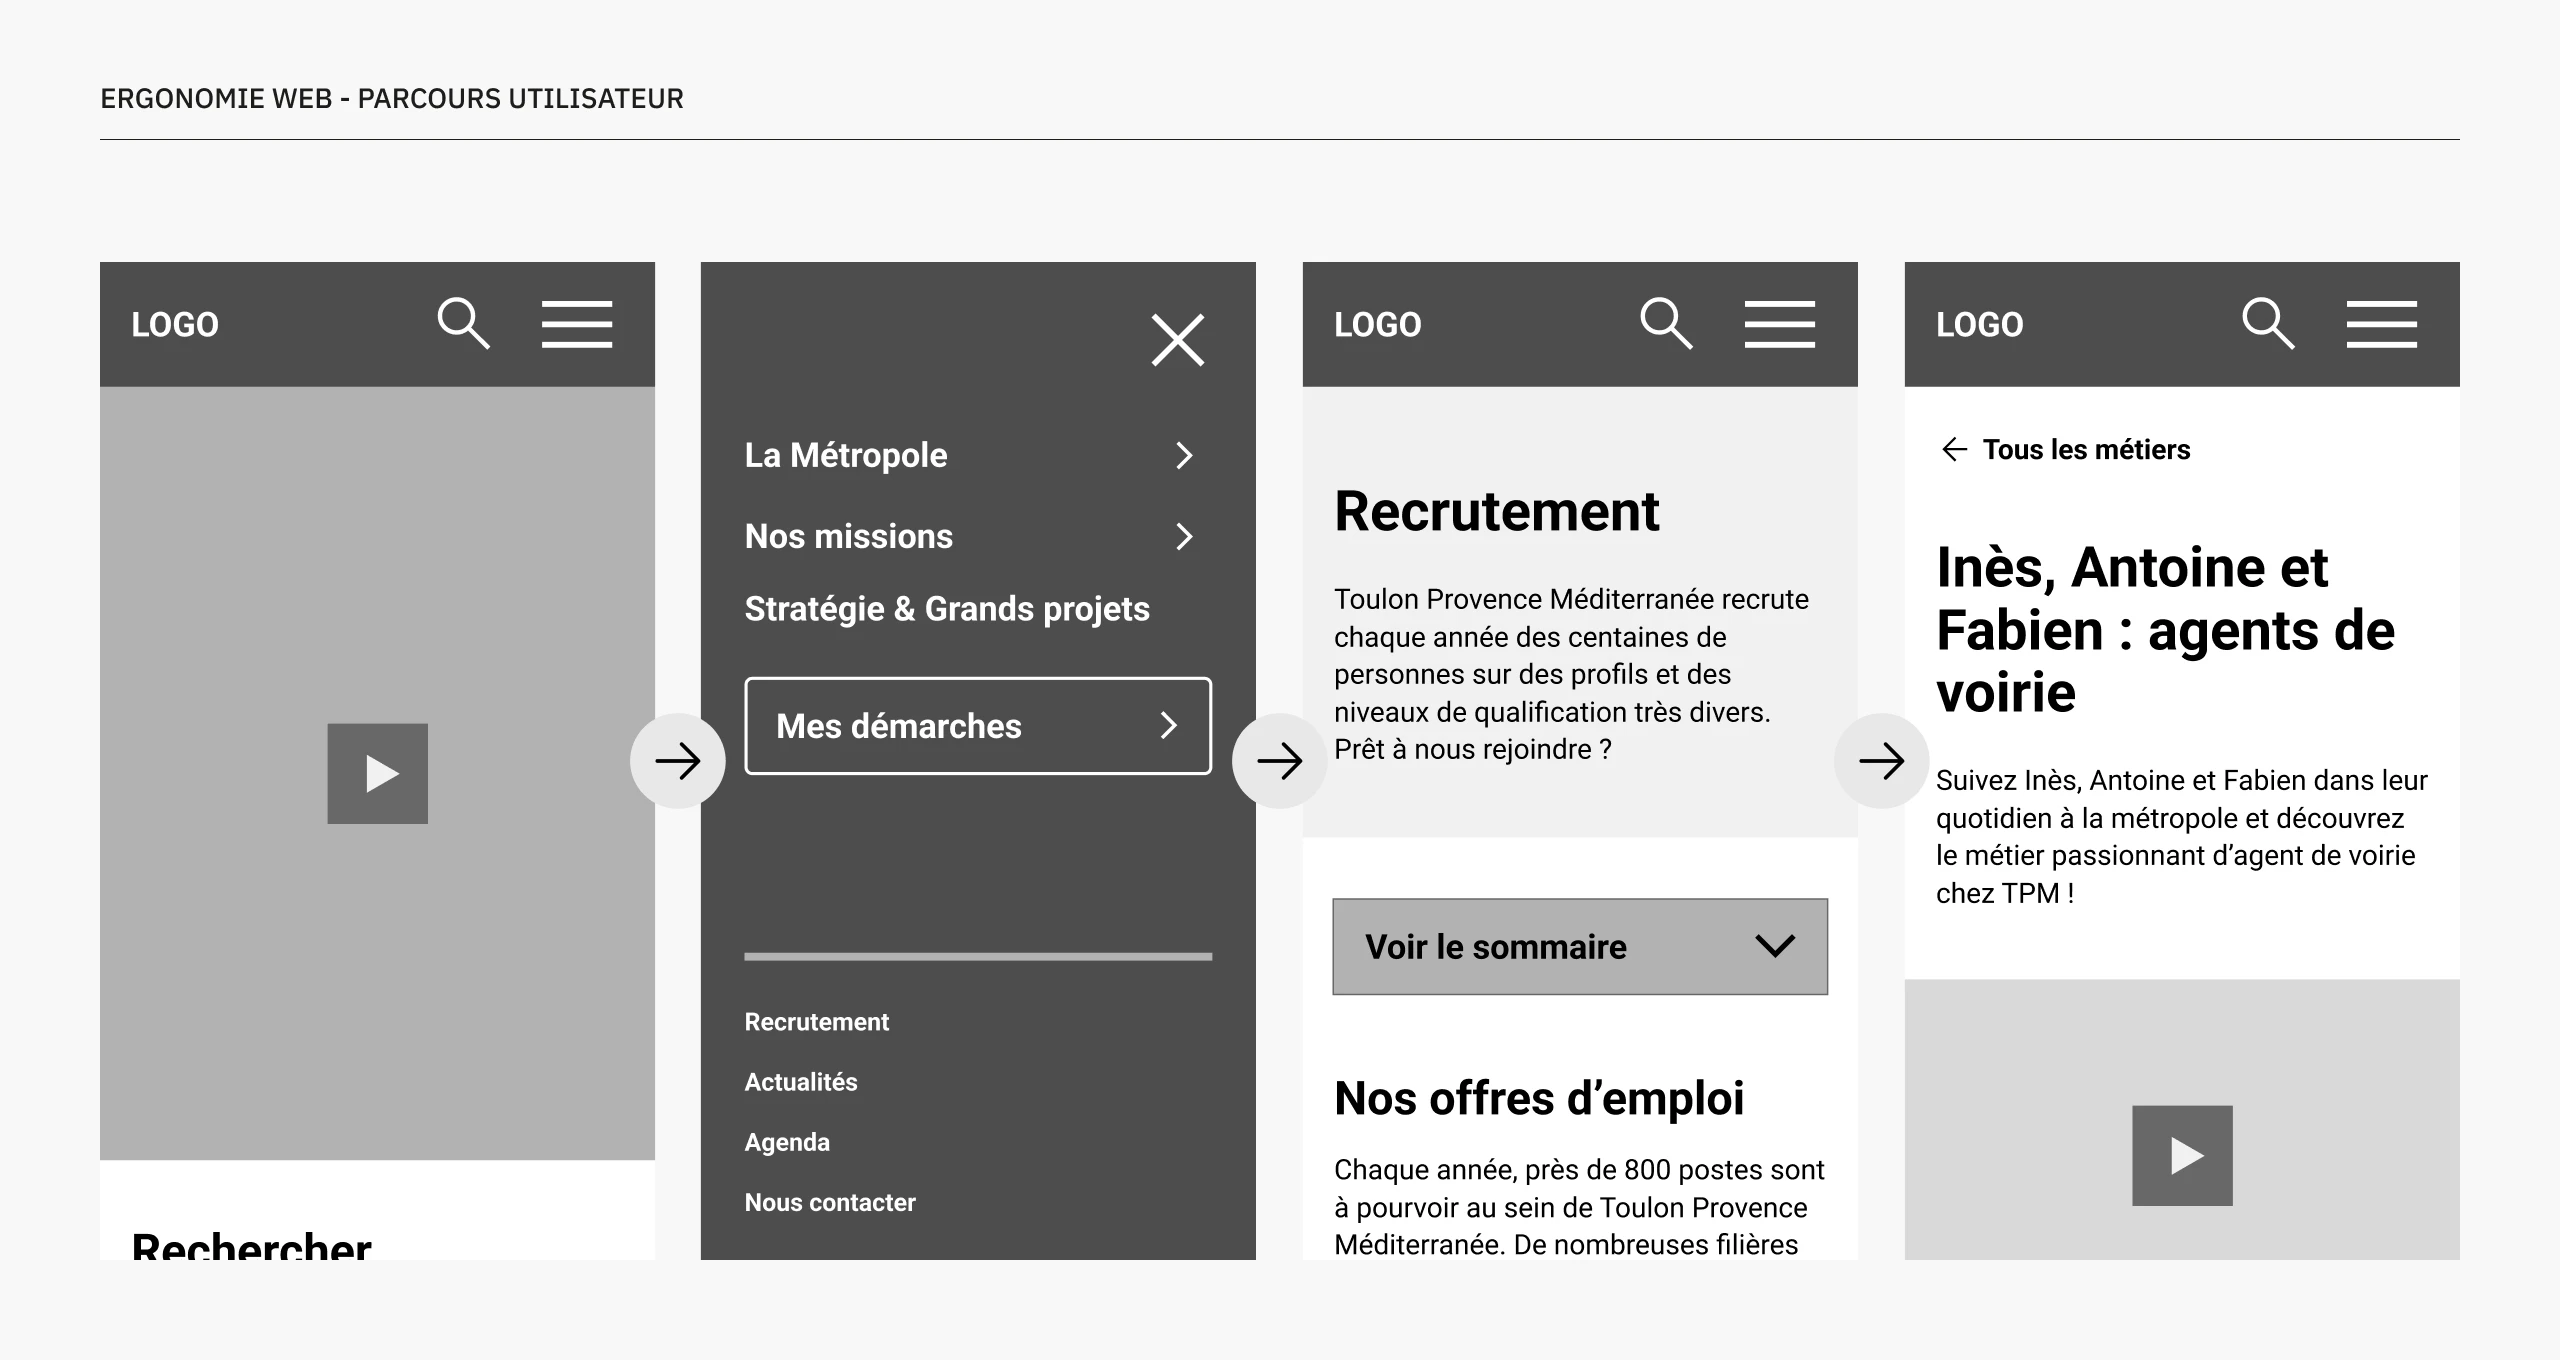2560x1360 pixels.
Task: Open the Agenda link in menu
Action: click(787, 1143)
